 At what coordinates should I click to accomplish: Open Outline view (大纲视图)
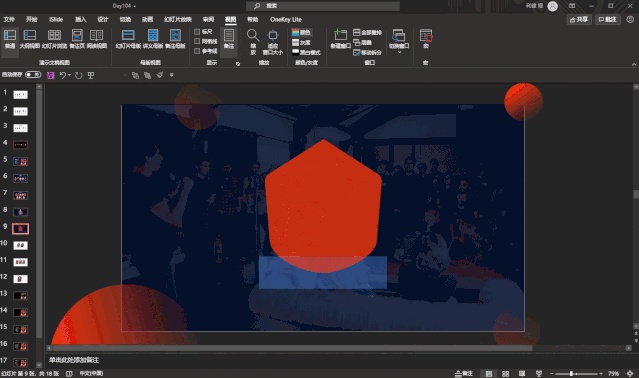point(29,39)
